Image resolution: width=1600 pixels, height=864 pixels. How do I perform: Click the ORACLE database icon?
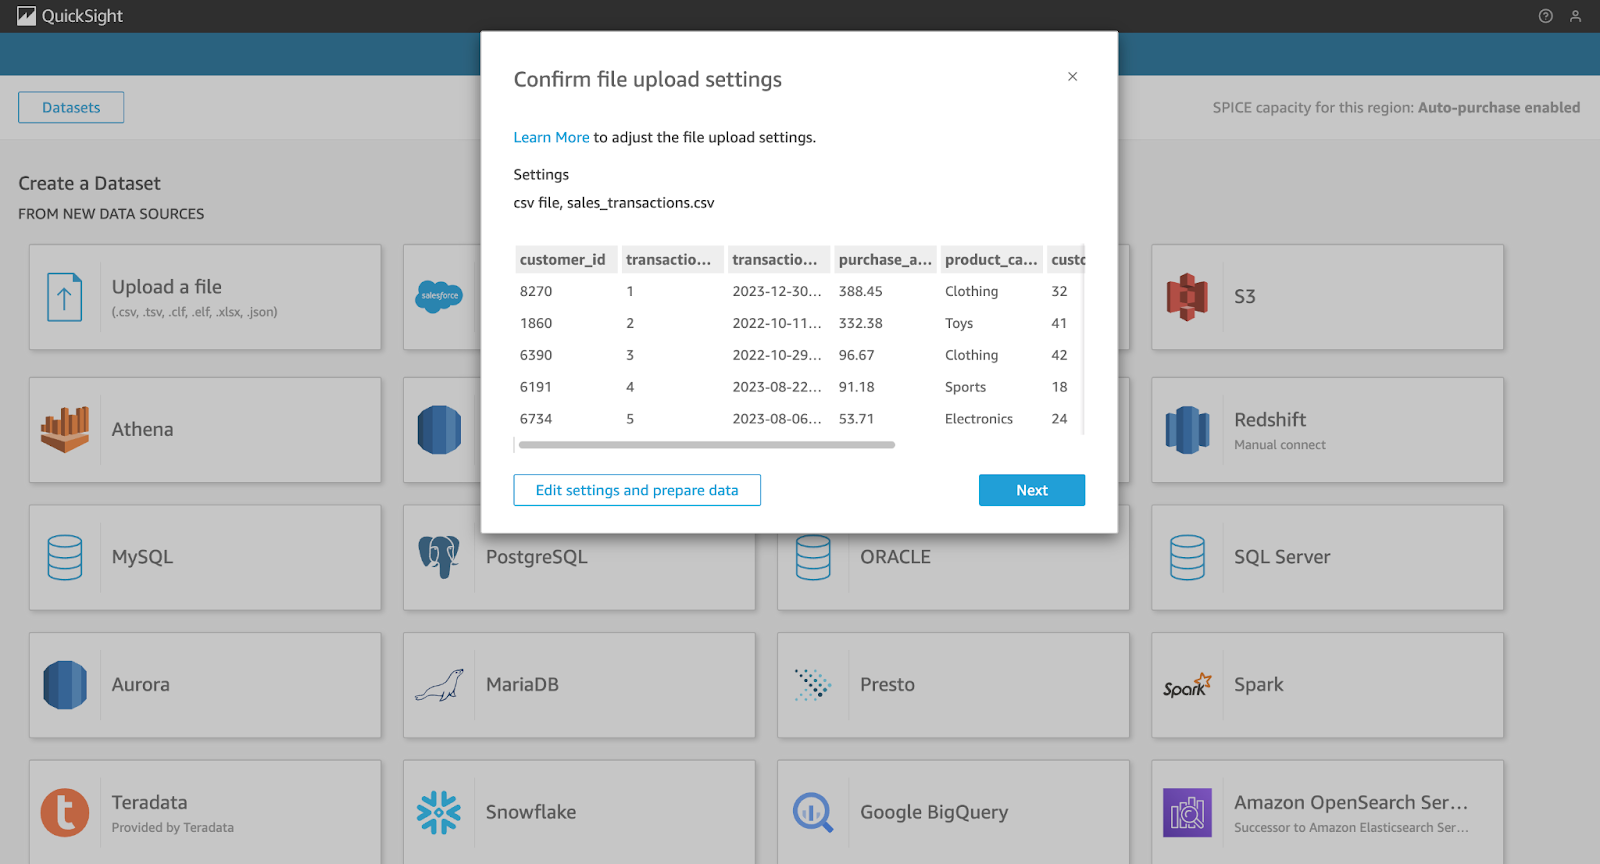[x=813, y=558]
